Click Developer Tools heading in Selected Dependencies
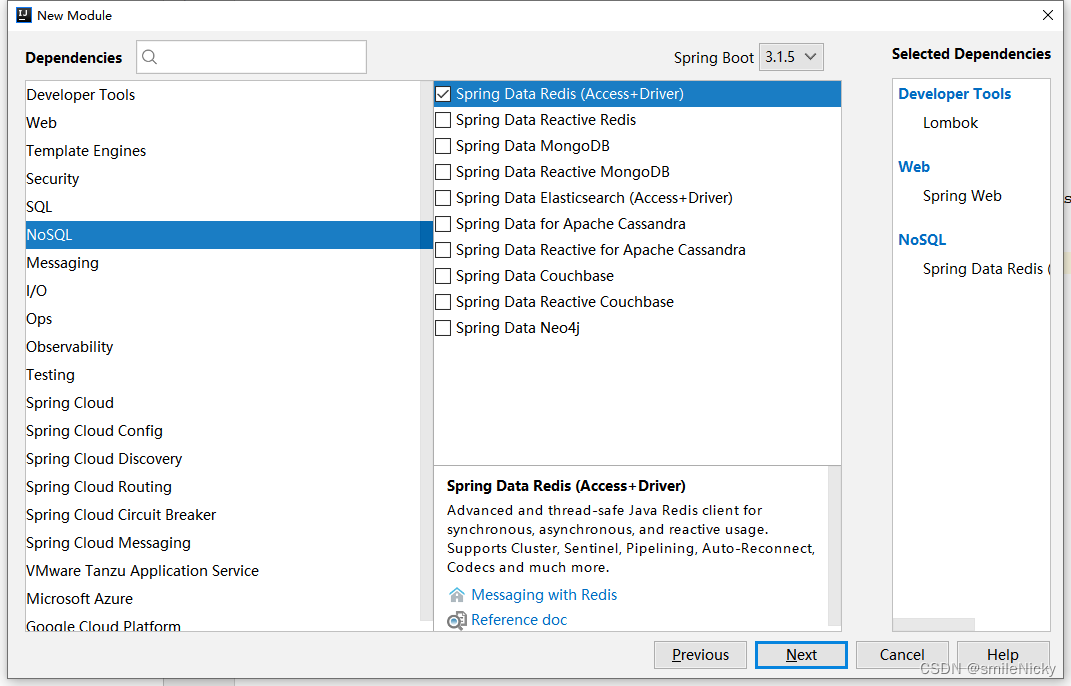 click(954, 94)
